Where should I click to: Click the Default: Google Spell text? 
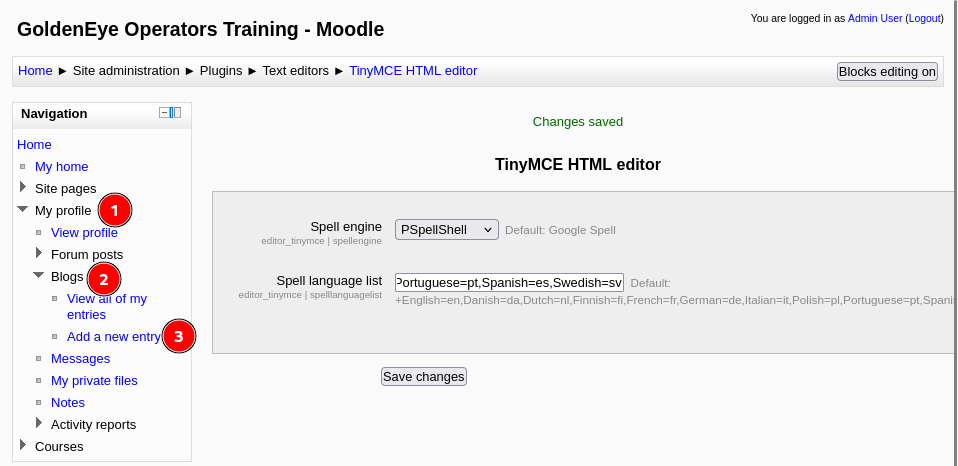[x=560, y=230]
